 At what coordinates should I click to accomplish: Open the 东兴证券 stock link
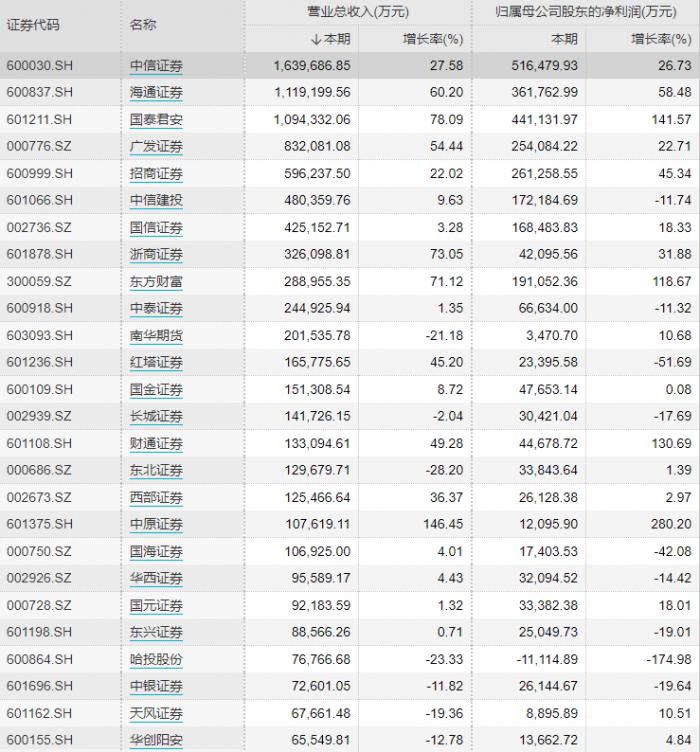(x=156, y=632)
